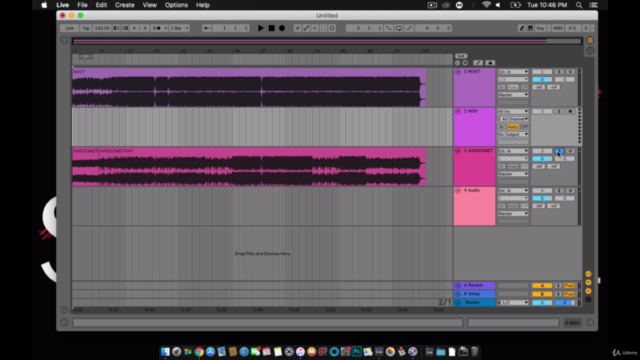Click the Tap tempo button
The width and height of the screenshot is (640, 360).
point(86,28)
